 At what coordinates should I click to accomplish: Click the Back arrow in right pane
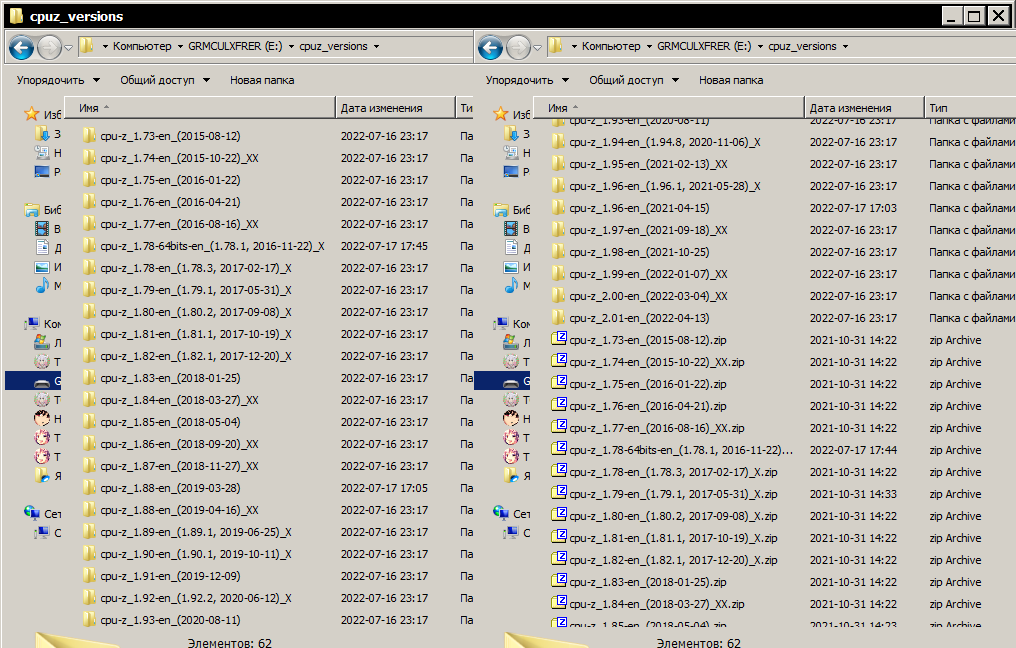tap(491, 47)
